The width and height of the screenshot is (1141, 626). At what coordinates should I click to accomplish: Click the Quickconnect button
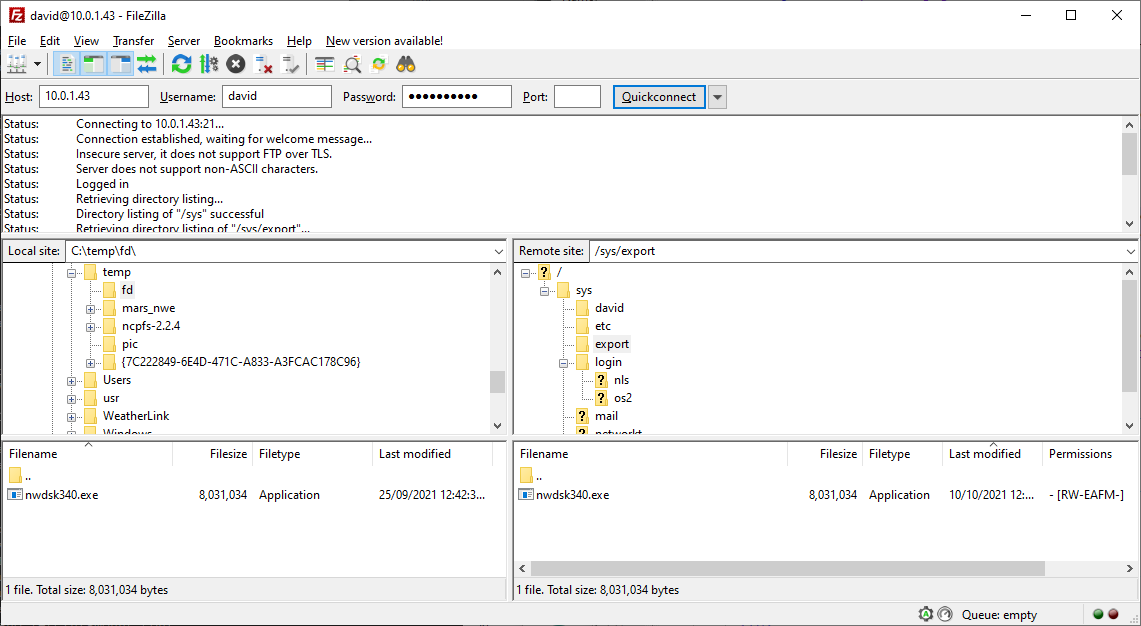point(659,97)
